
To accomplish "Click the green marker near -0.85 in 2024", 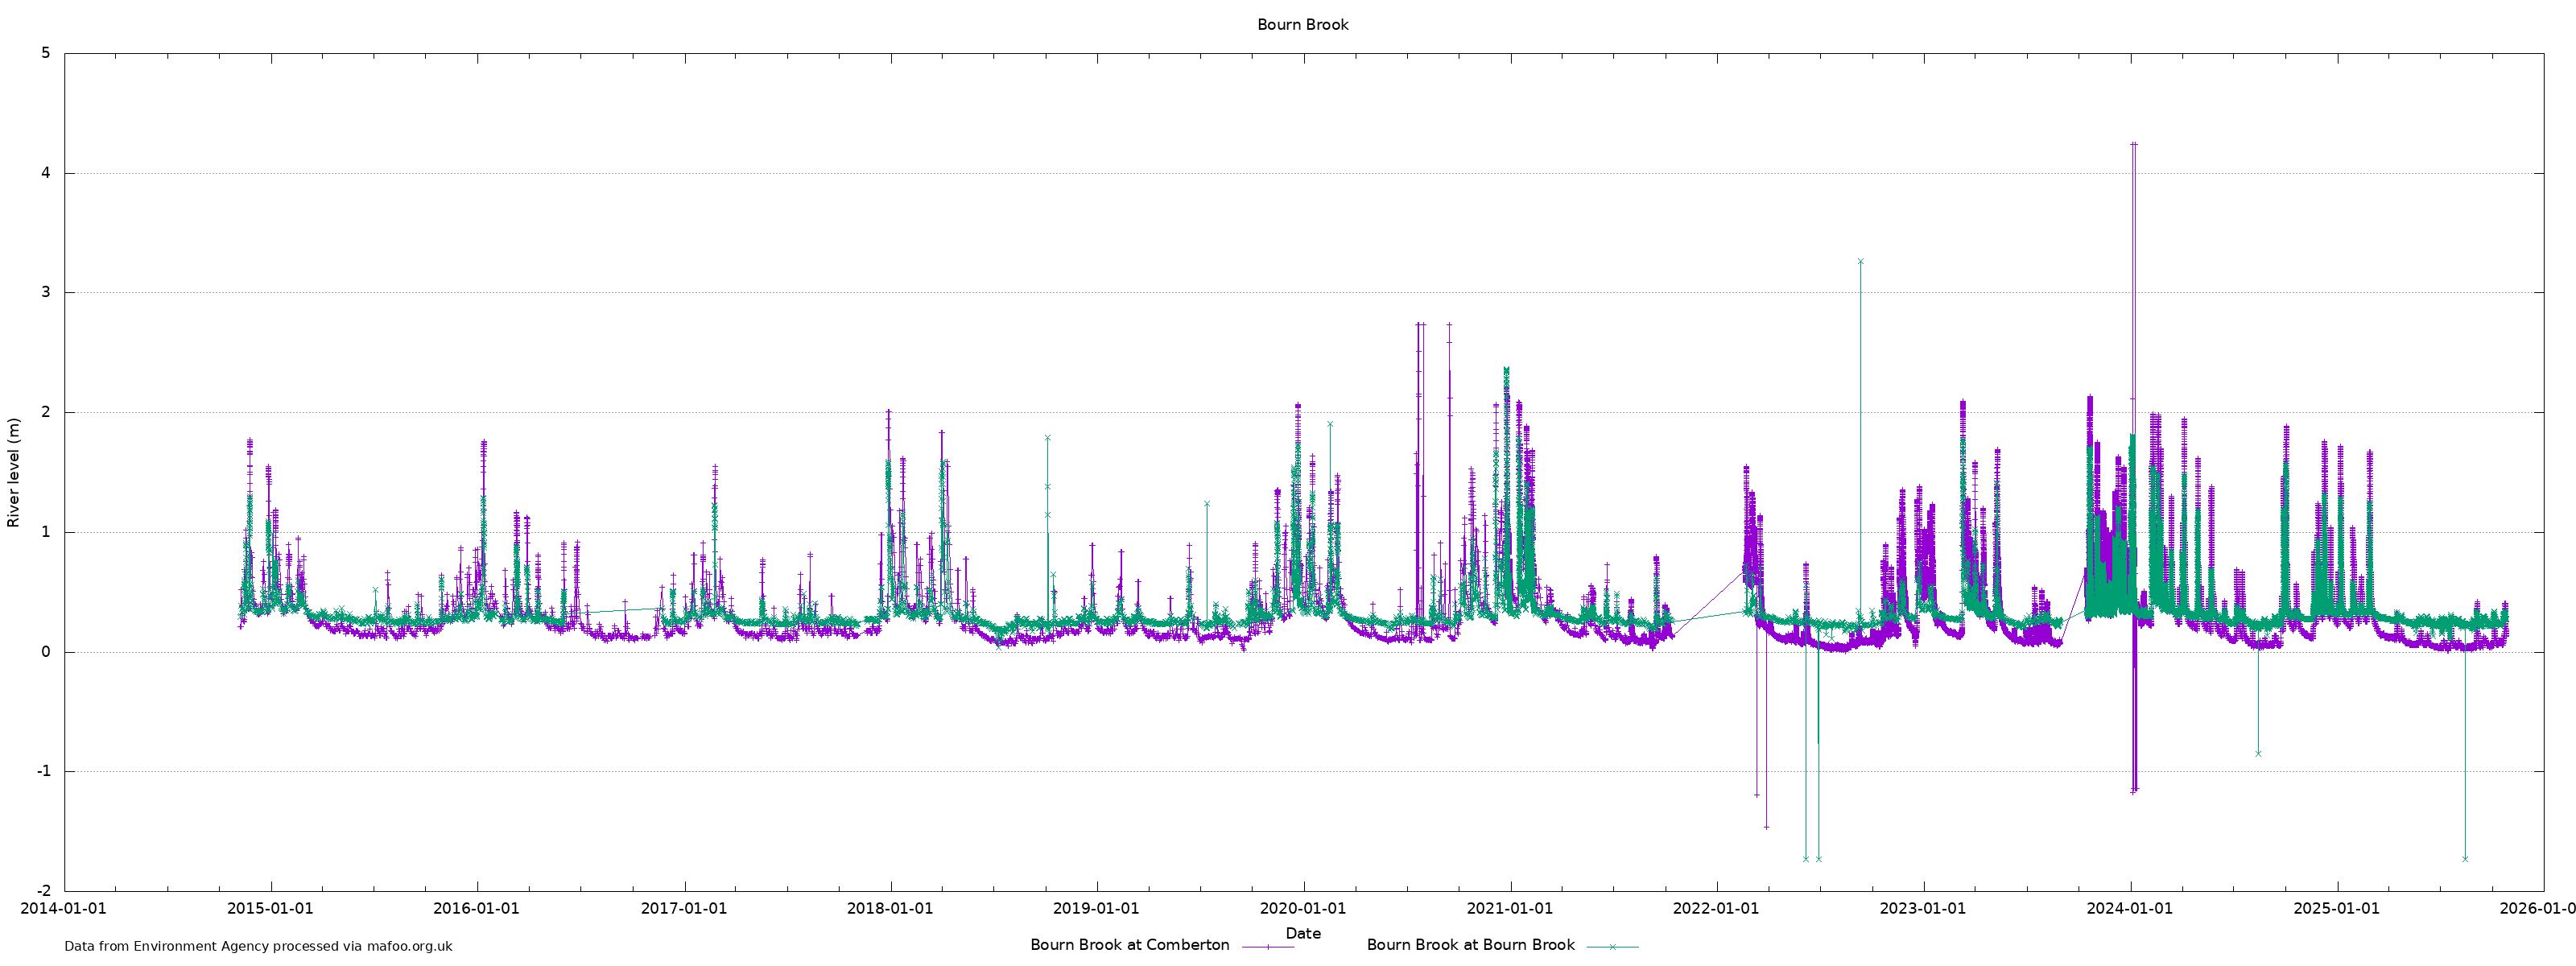I will coord(2258,753).
